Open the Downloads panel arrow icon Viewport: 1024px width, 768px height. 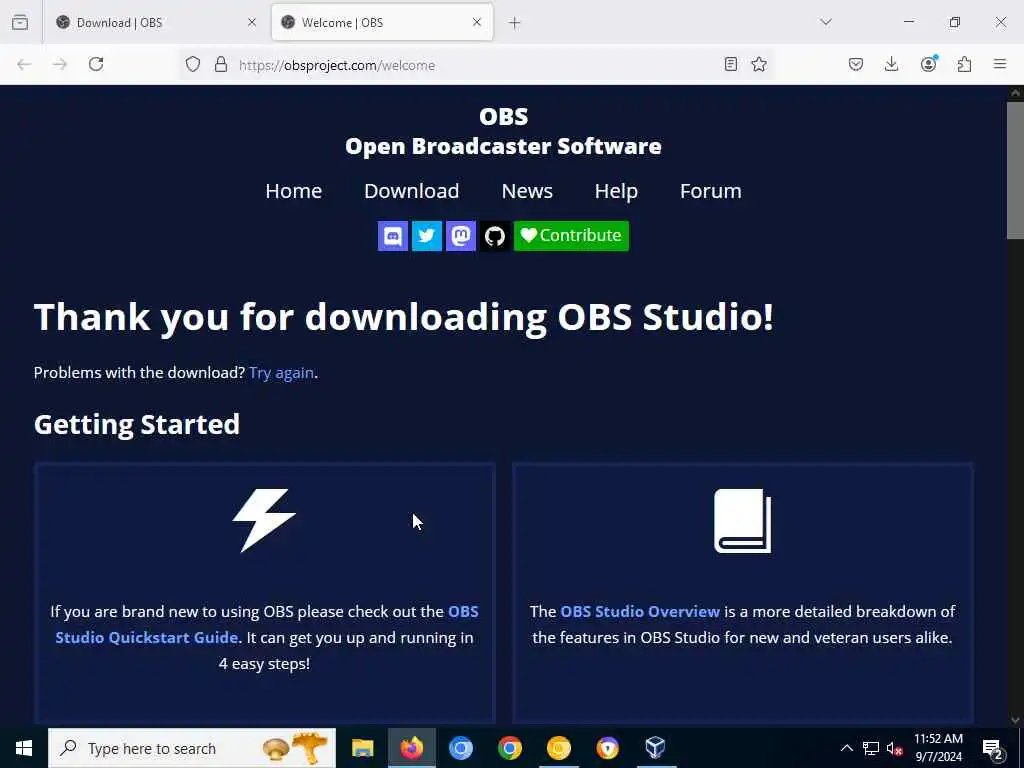[x=891, y=64]
